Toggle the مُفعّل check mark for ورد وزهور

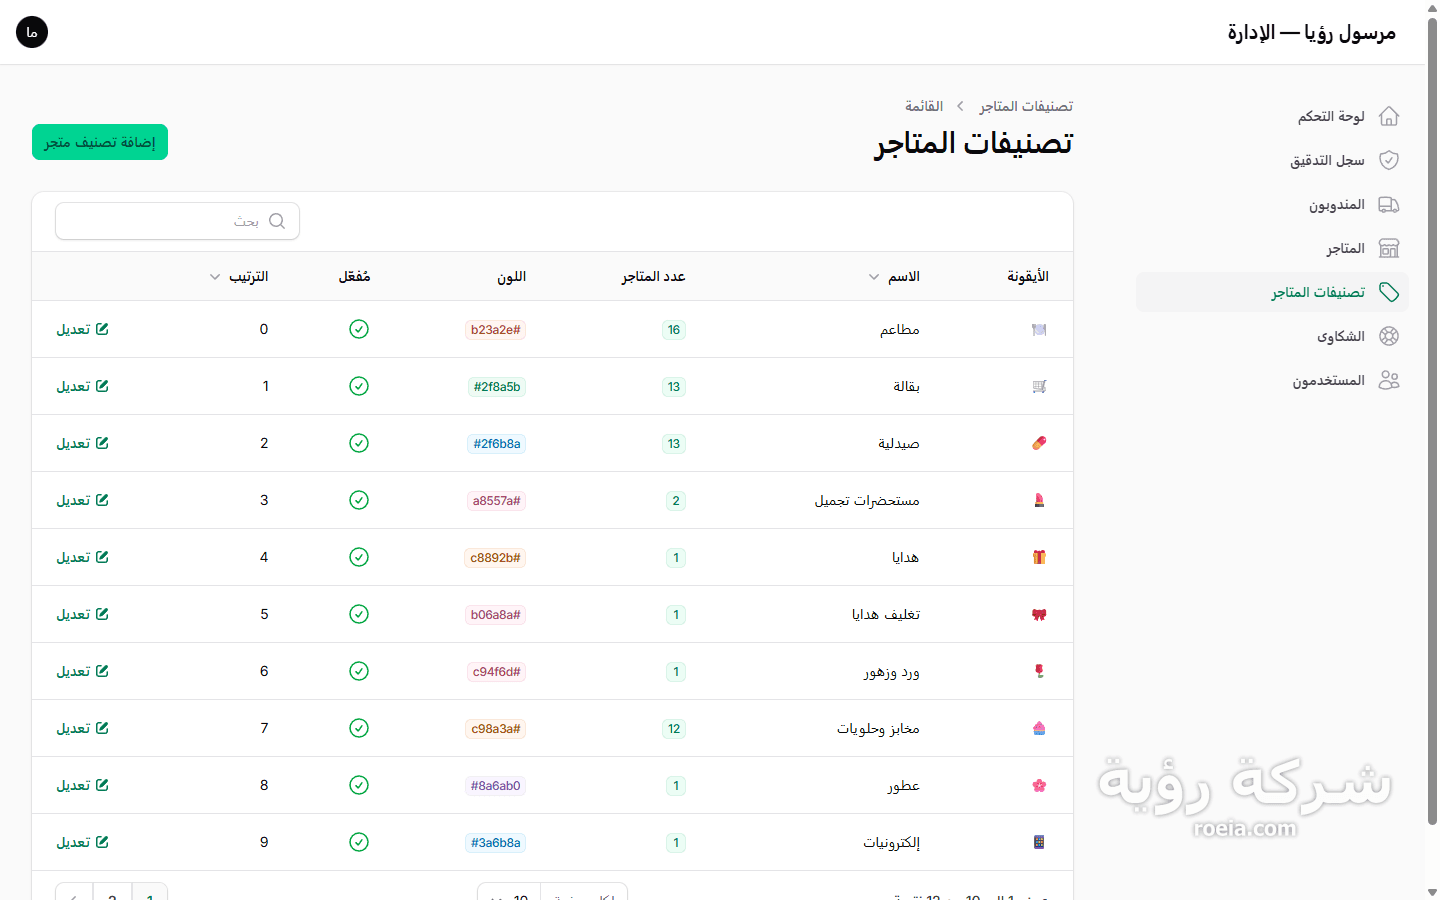359,671
